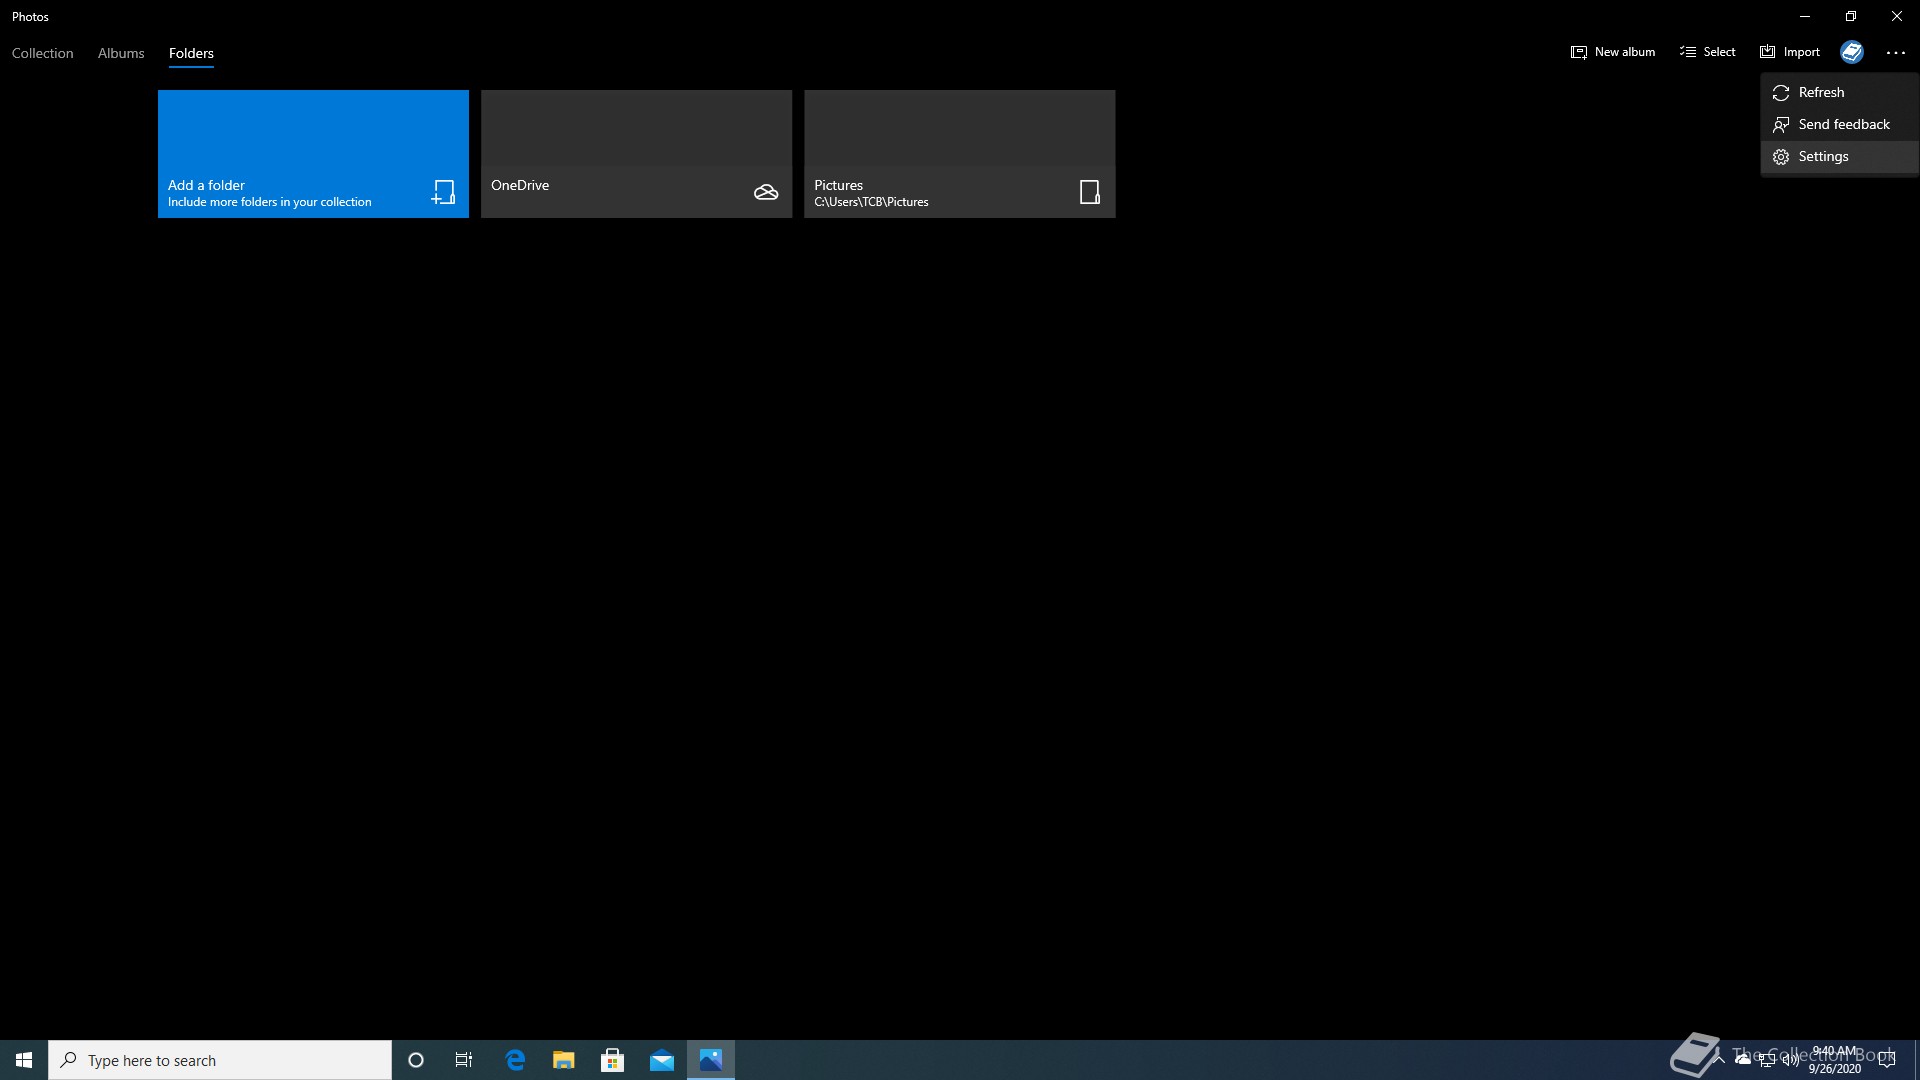Launch Microsoft Edge from the taskbar
The width and height of the screenshot is (1920, 1080).
[x=515, y=1060]
